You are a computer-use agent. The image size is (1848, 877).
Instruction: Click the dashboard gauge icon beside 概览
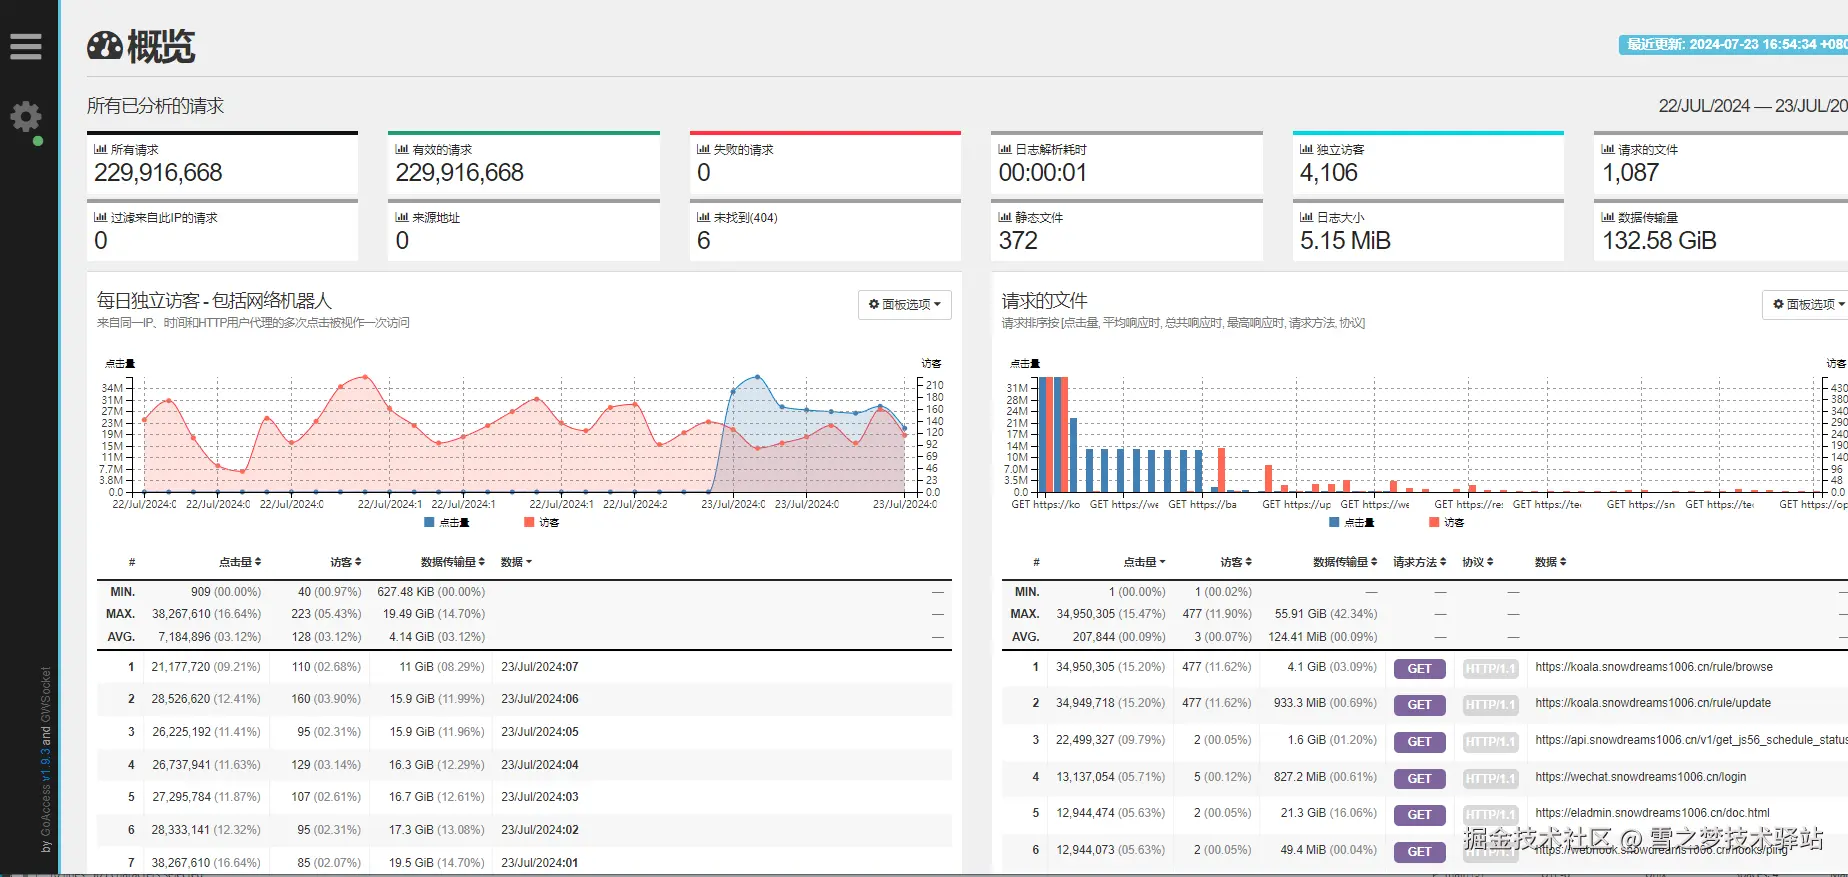click(x=105, y=46)
